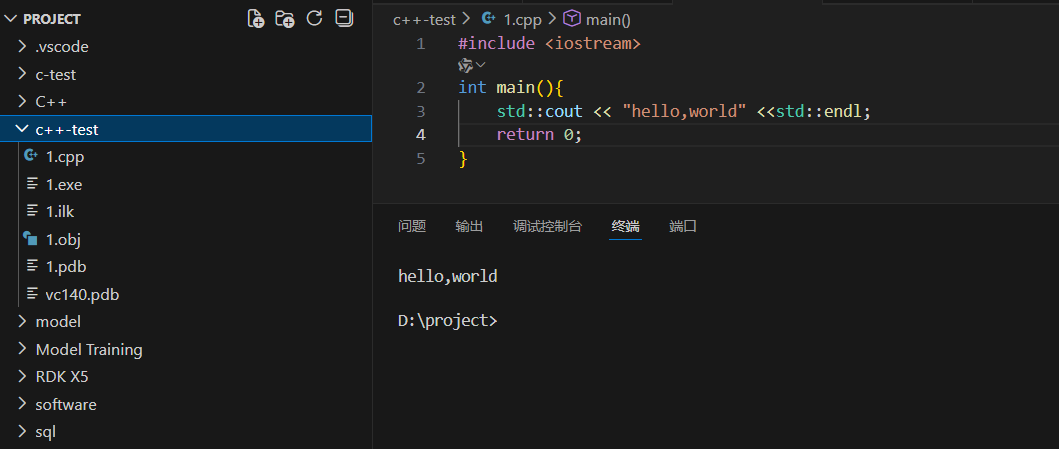Click the terminal prompt line D:\project>

click(447, 321)
